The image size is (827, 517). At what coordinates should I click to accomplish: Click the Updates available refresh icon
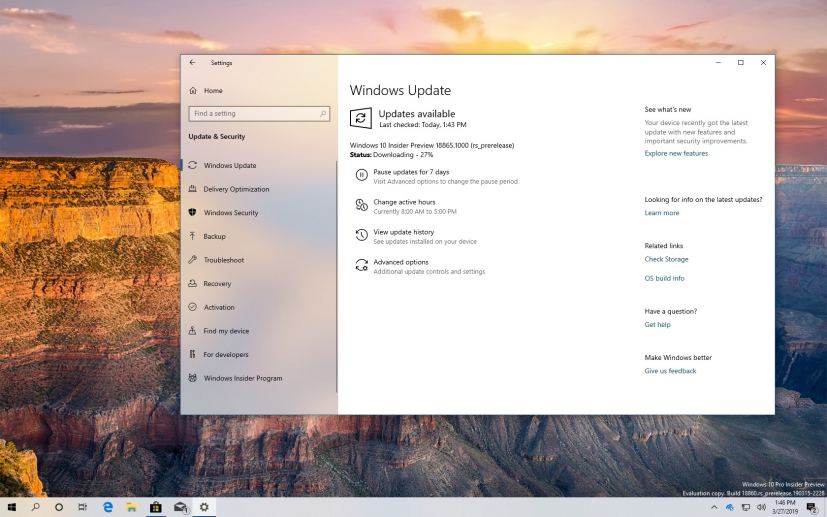coord(361,118)
